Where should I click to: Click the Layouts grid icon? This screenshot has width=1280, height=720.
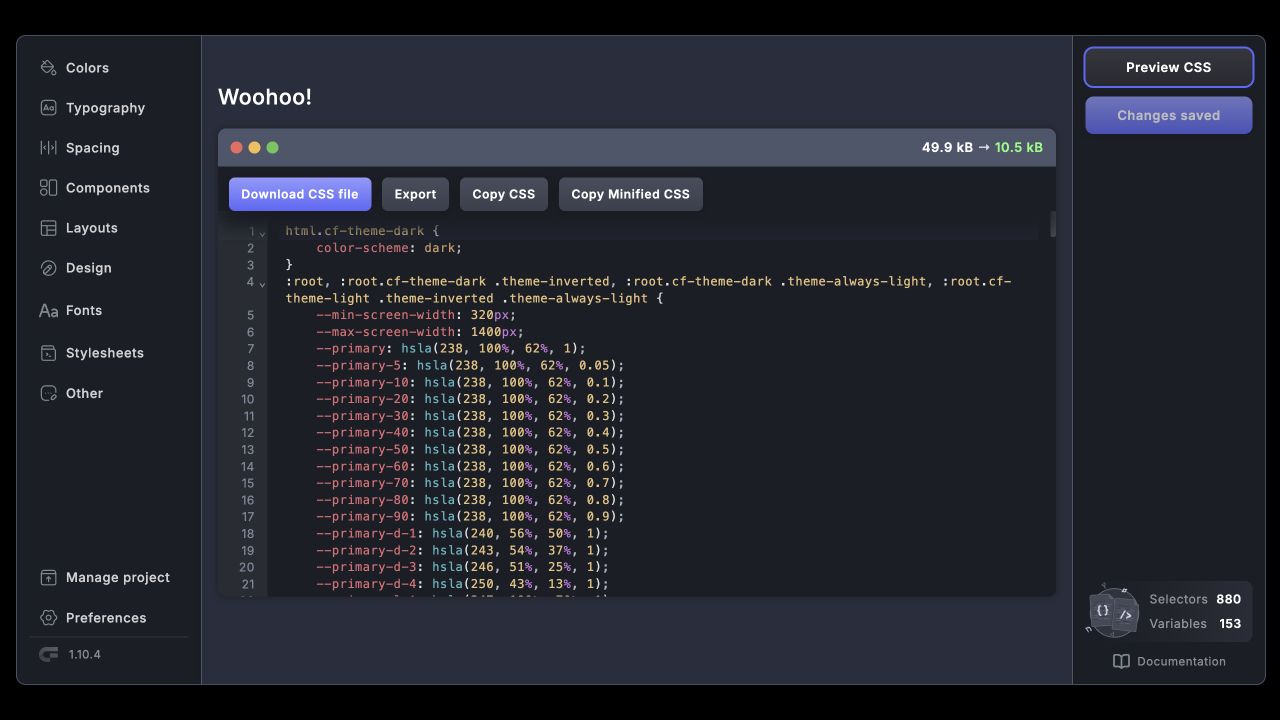click(x=48, y=228)
